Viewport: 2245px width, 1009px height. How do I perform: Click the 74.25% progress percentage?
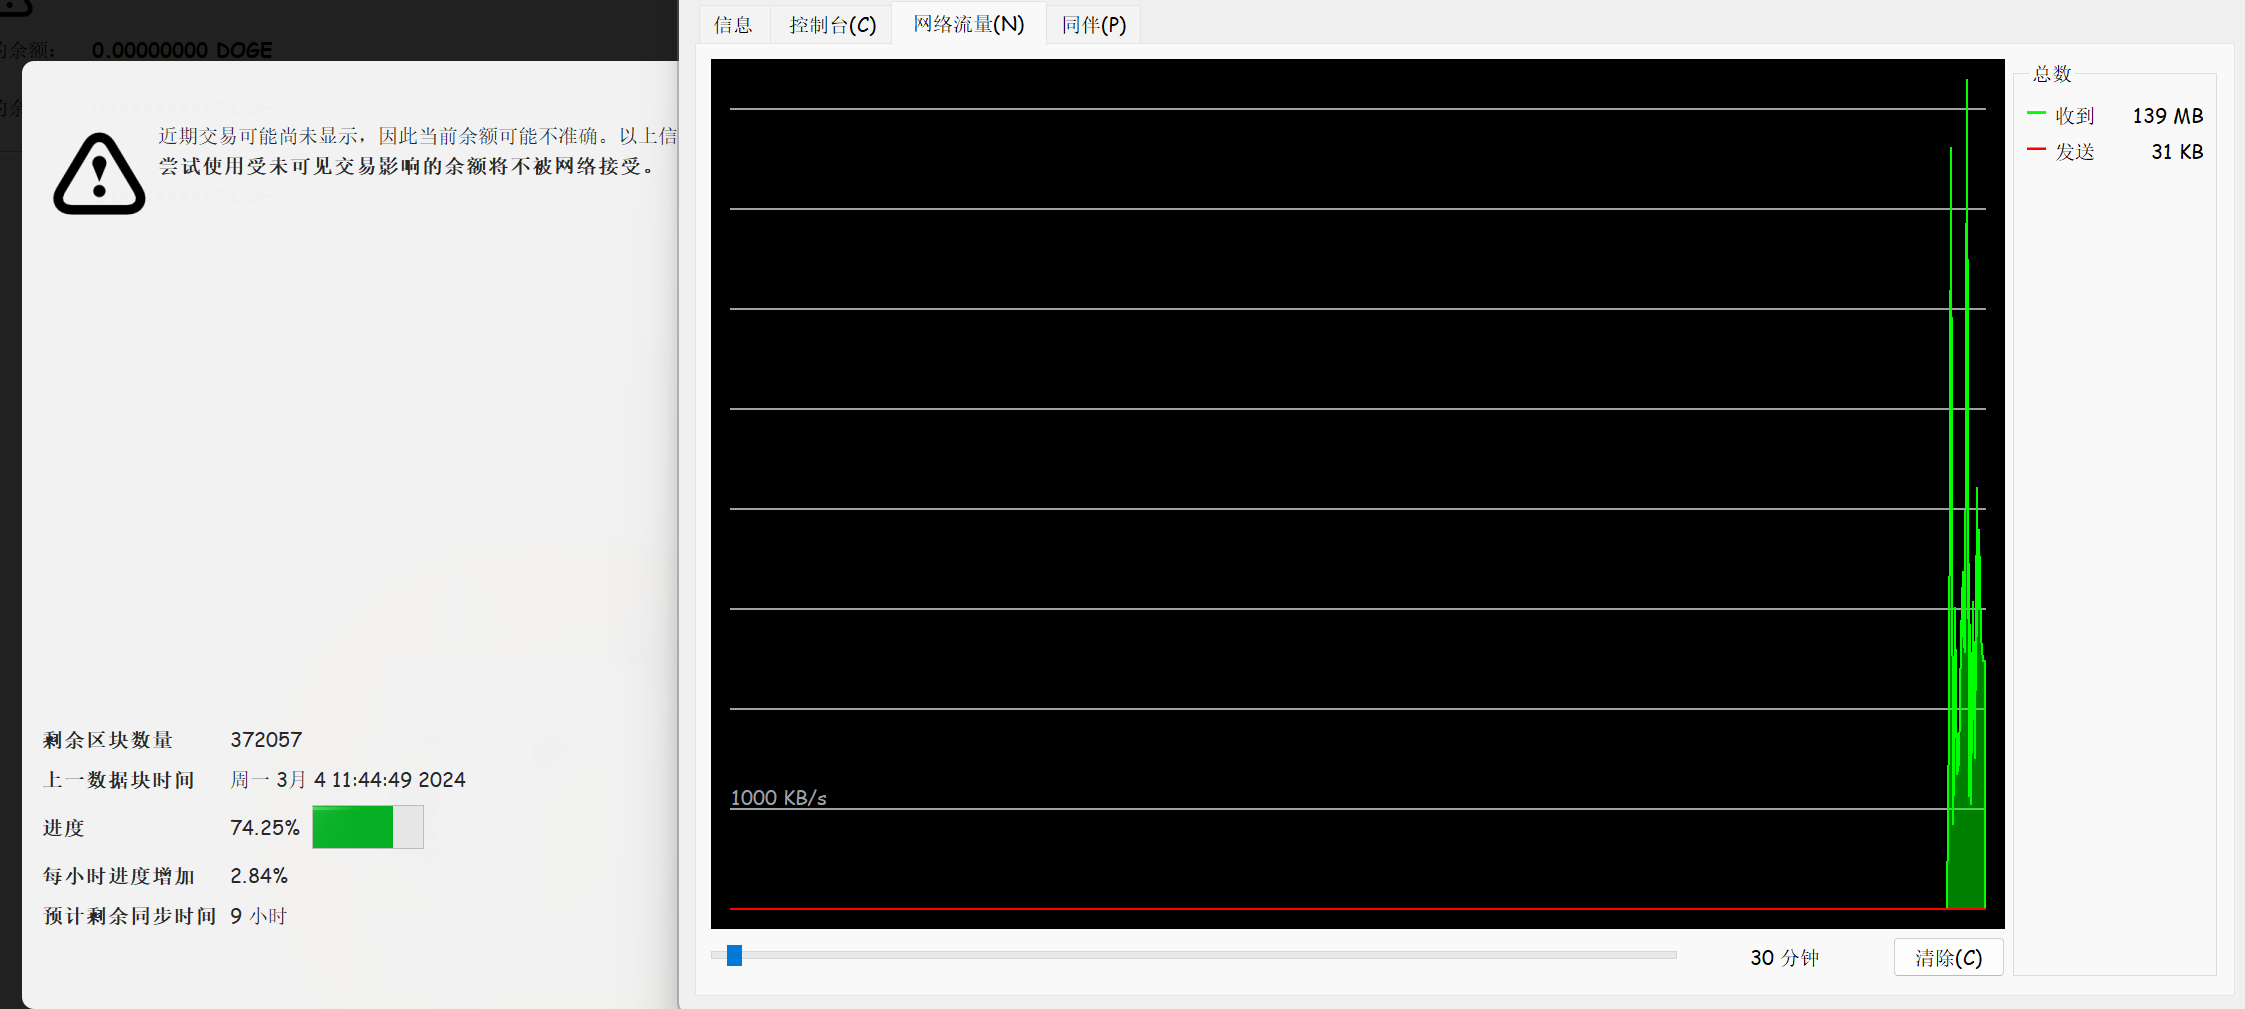pyautogui.click(x=264, y=828)
